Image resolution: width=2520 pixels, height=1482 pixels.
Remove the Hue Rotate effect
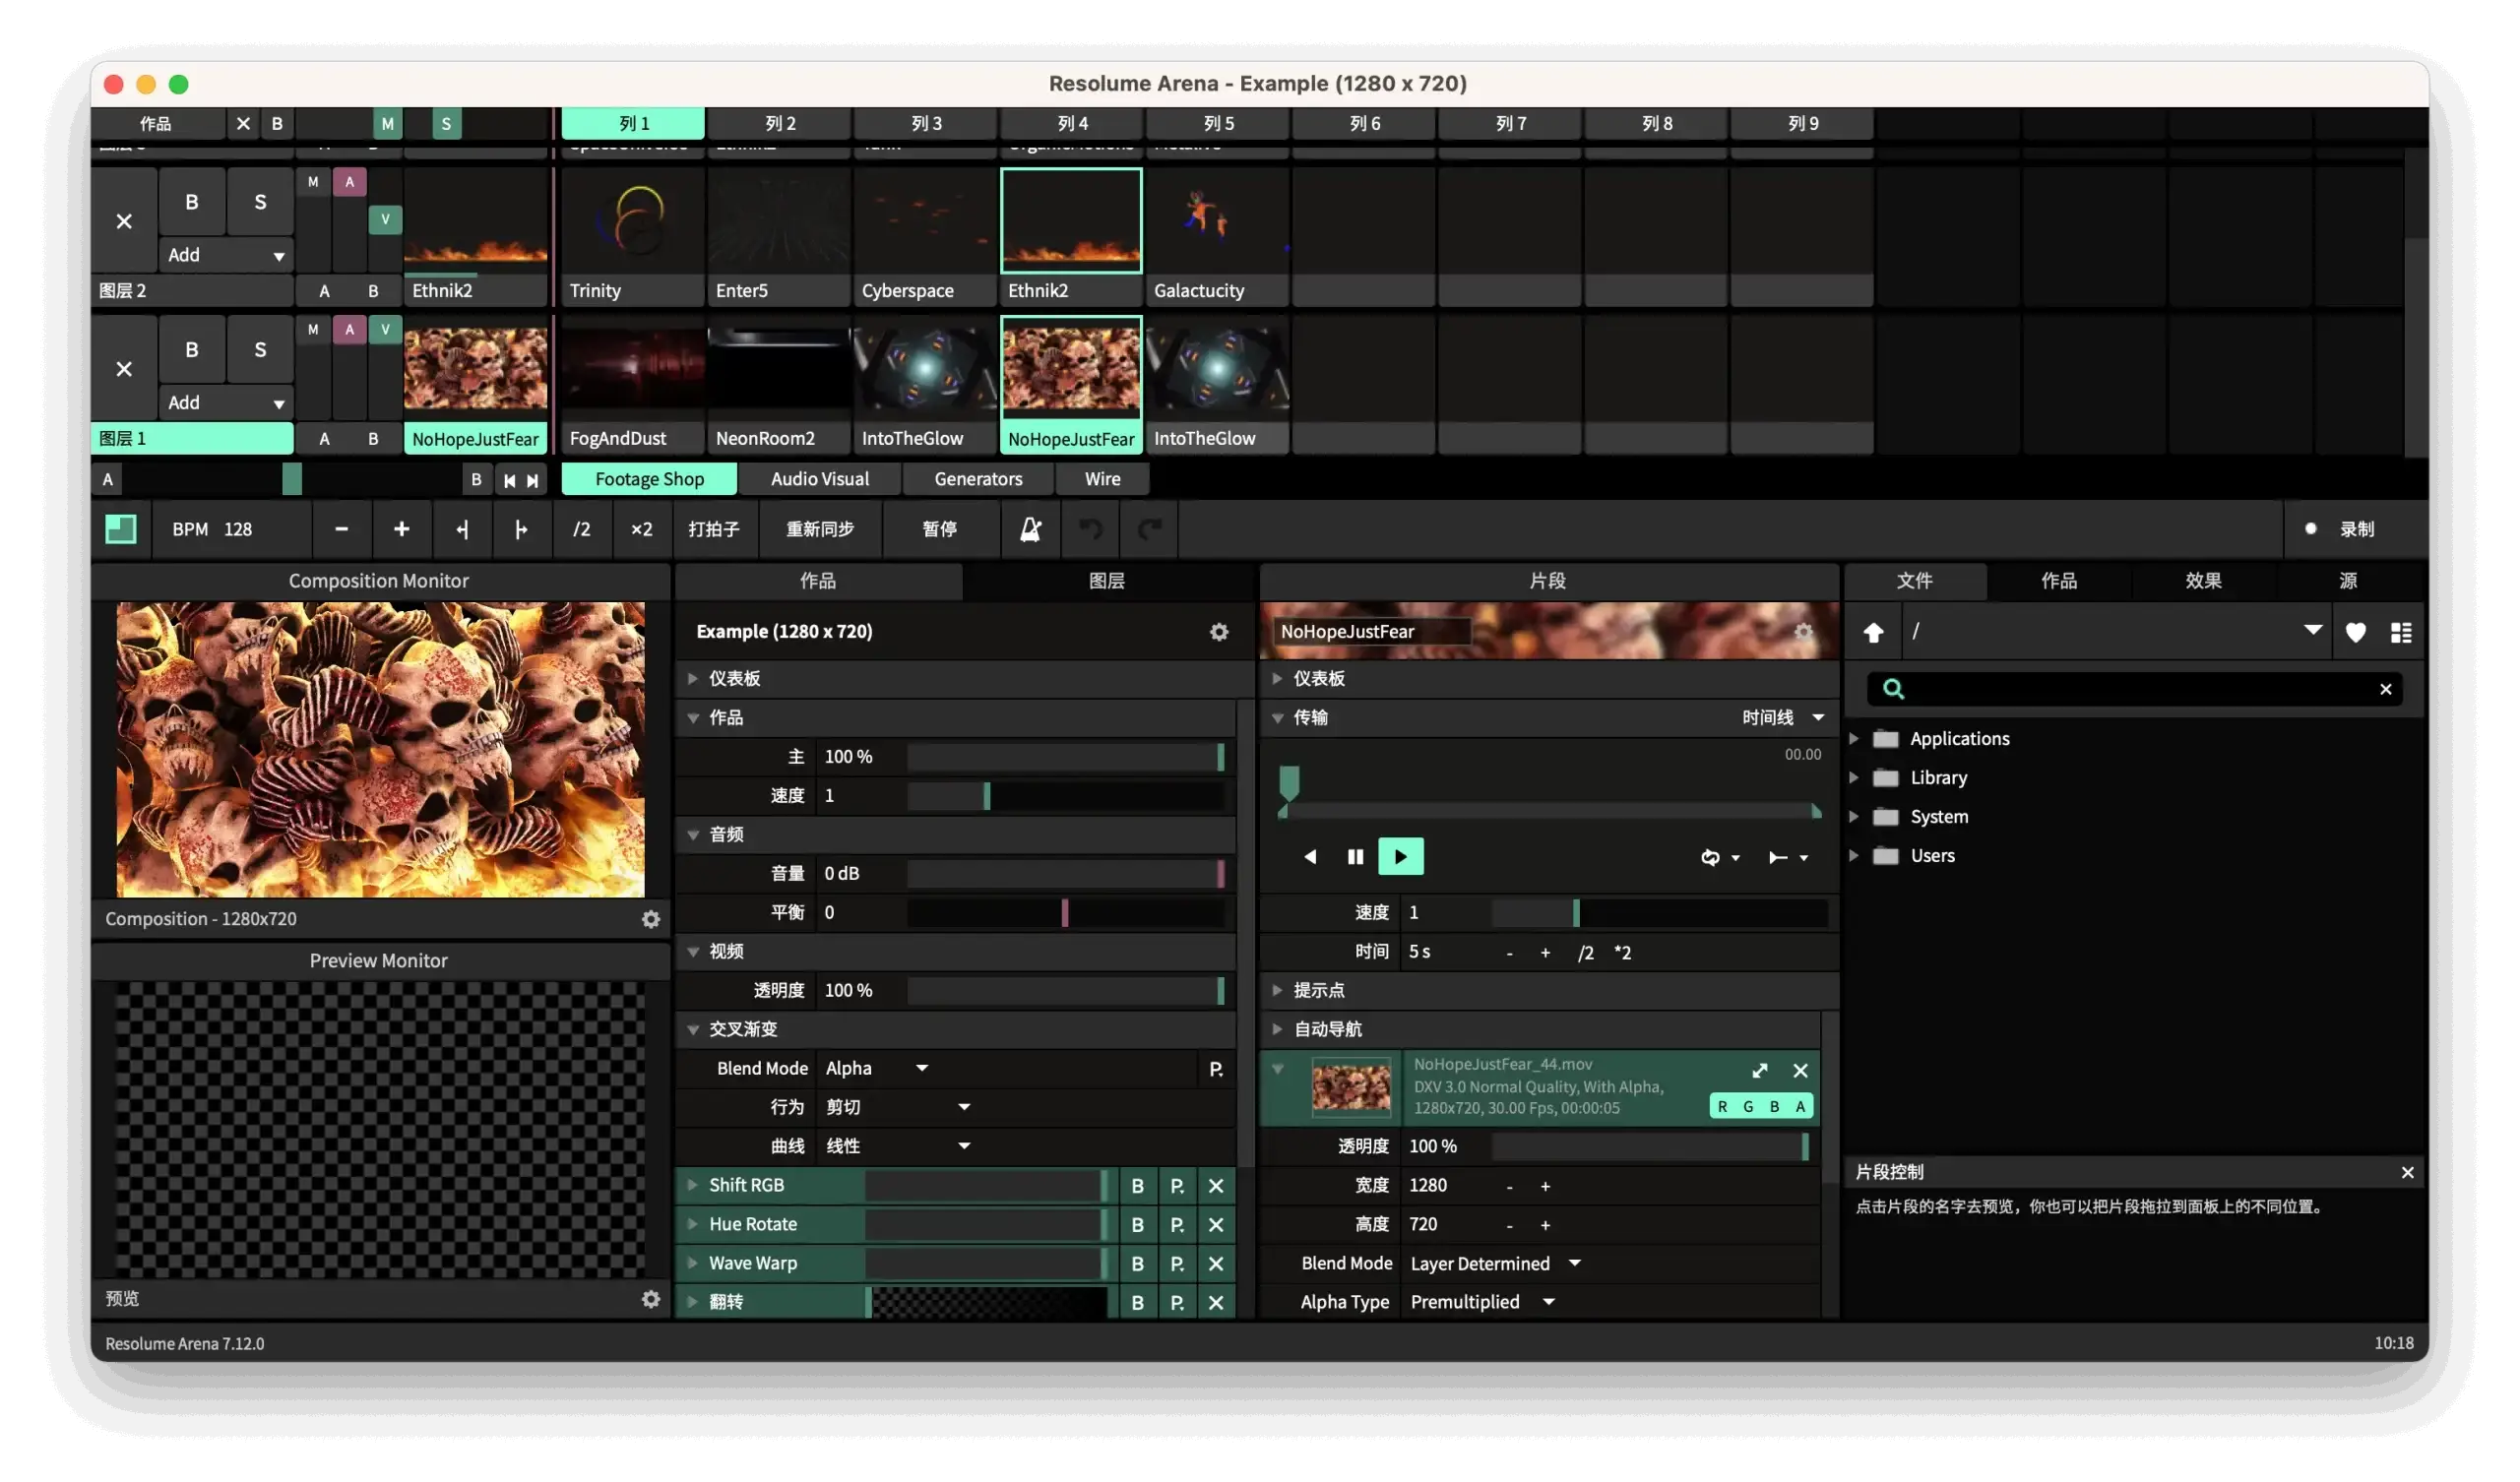coord(1216,1225)
